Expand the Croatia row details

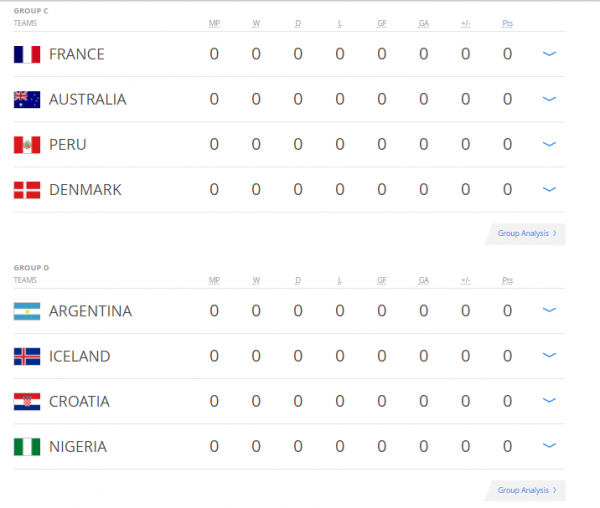(548, 402)
